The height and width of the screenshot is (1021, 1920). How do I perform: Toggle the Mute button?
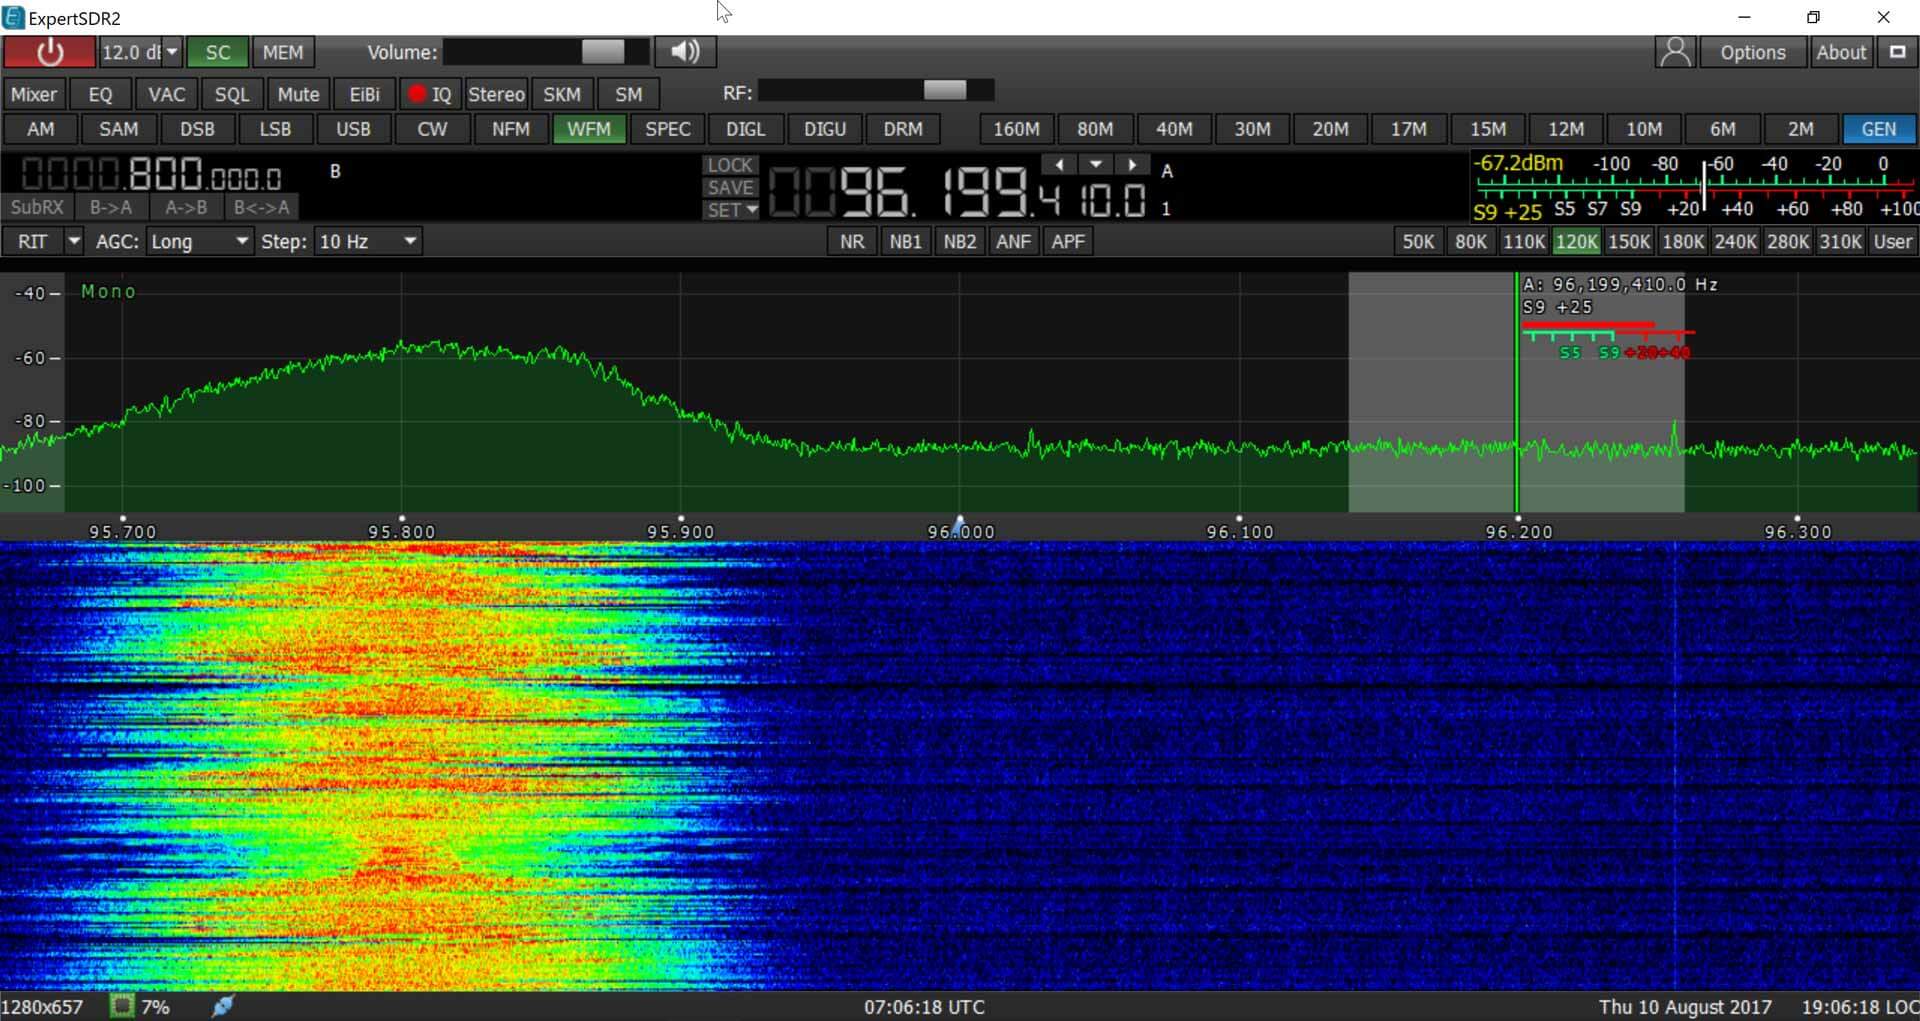[298, 94]
